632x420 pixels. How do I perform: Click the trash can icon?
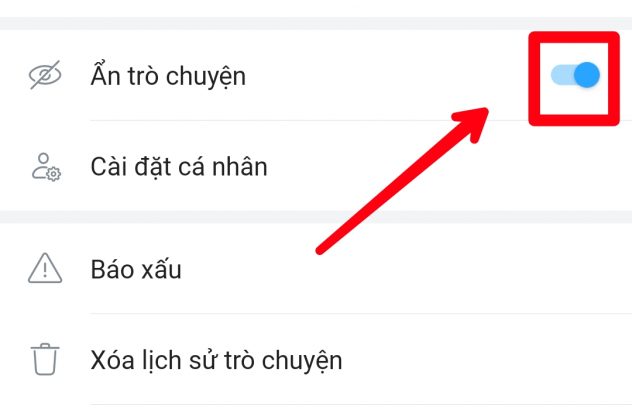pos(45,359)
